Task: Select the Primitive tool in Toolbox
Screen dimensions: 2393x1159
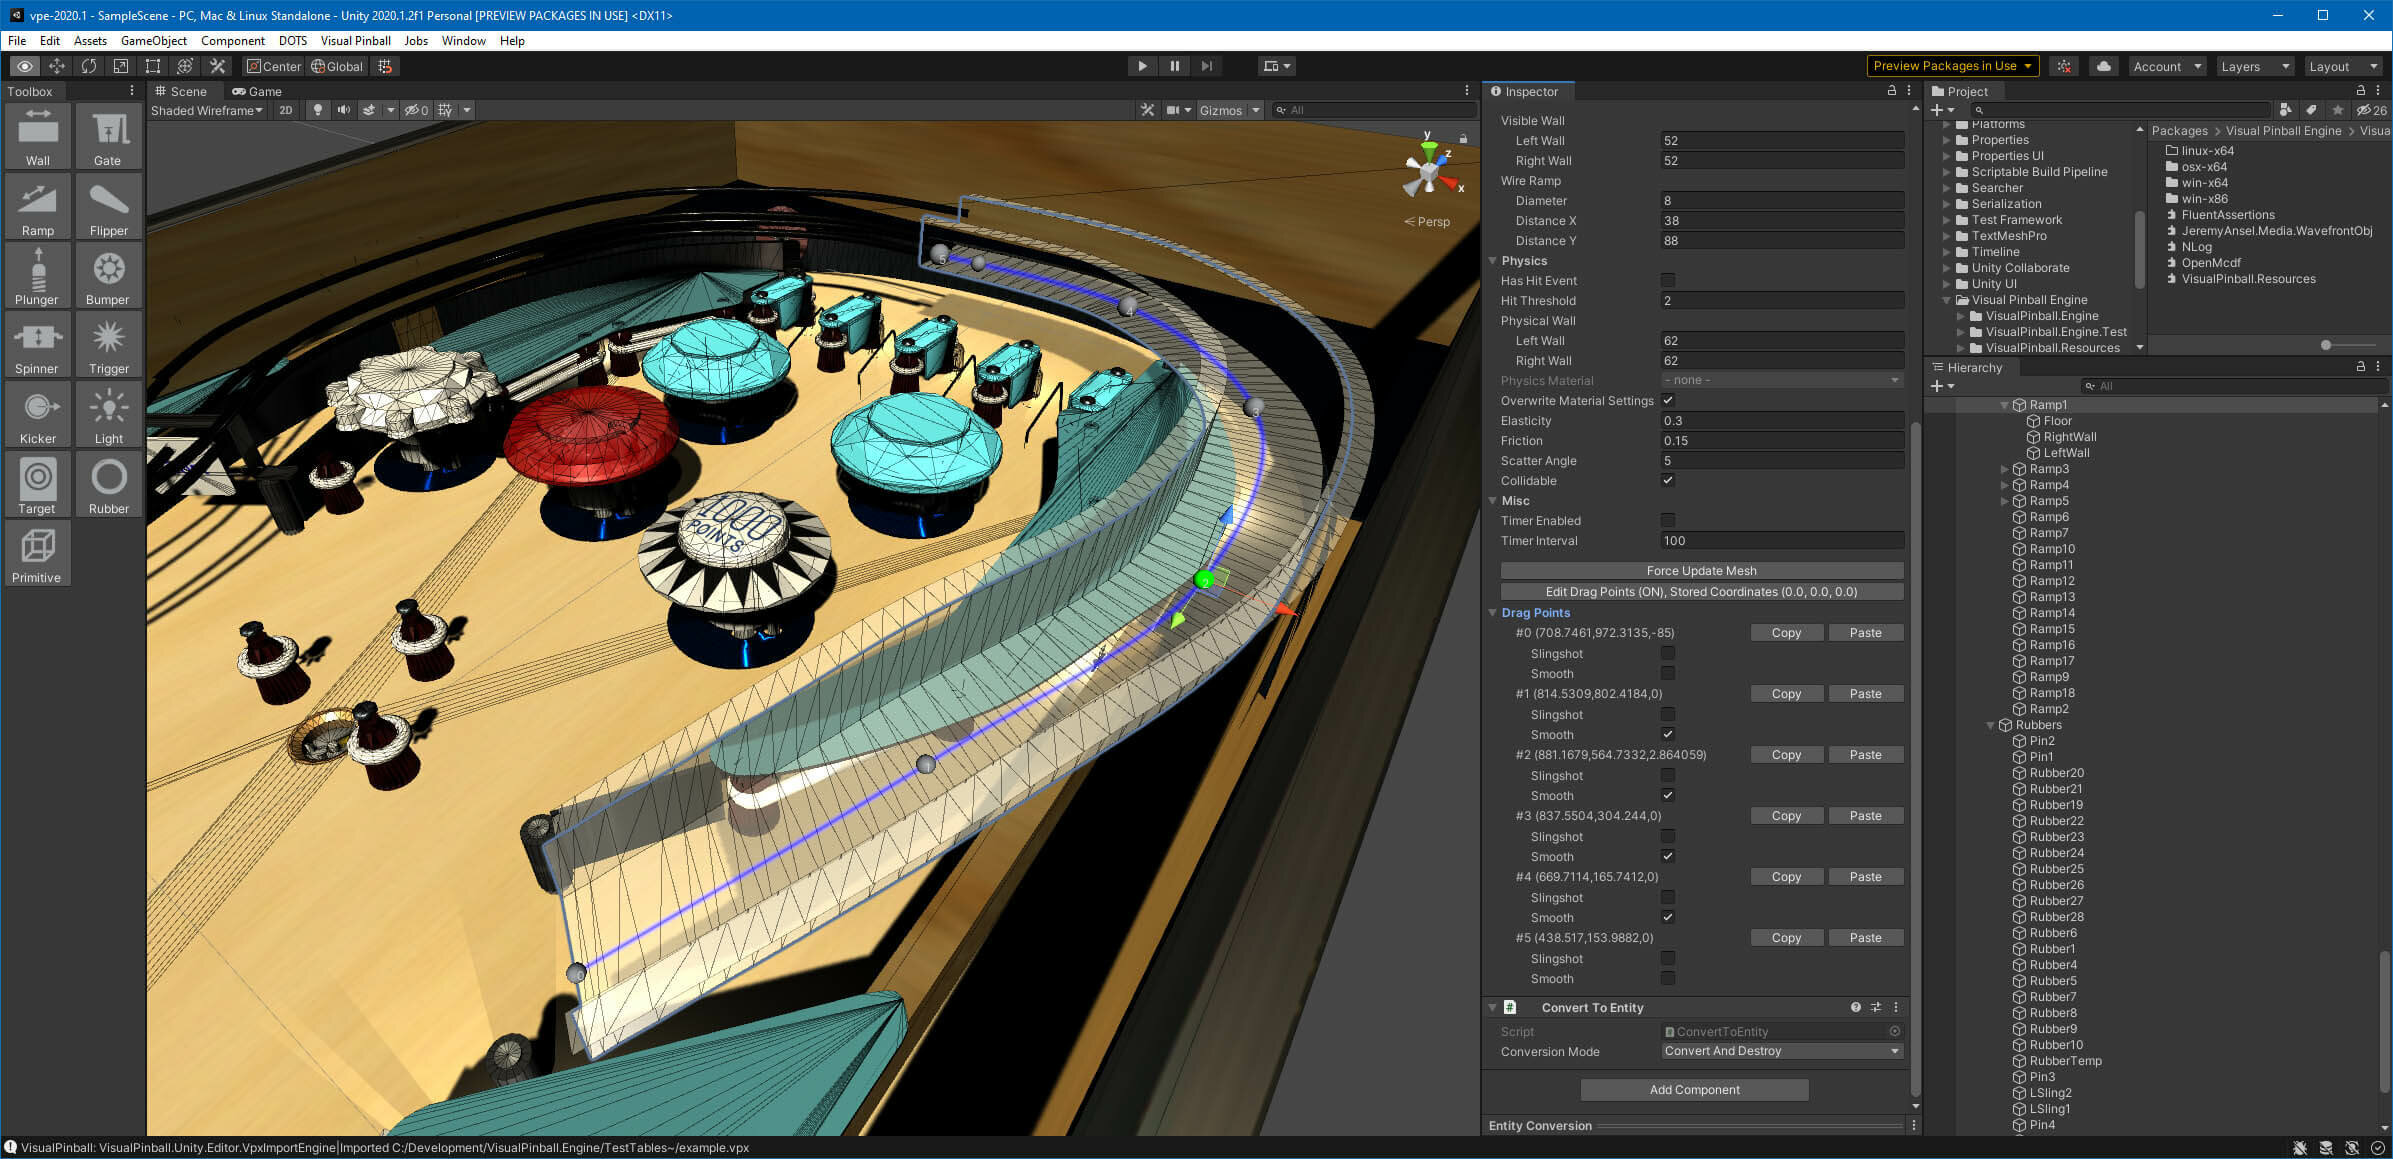Action: (37, 553)
